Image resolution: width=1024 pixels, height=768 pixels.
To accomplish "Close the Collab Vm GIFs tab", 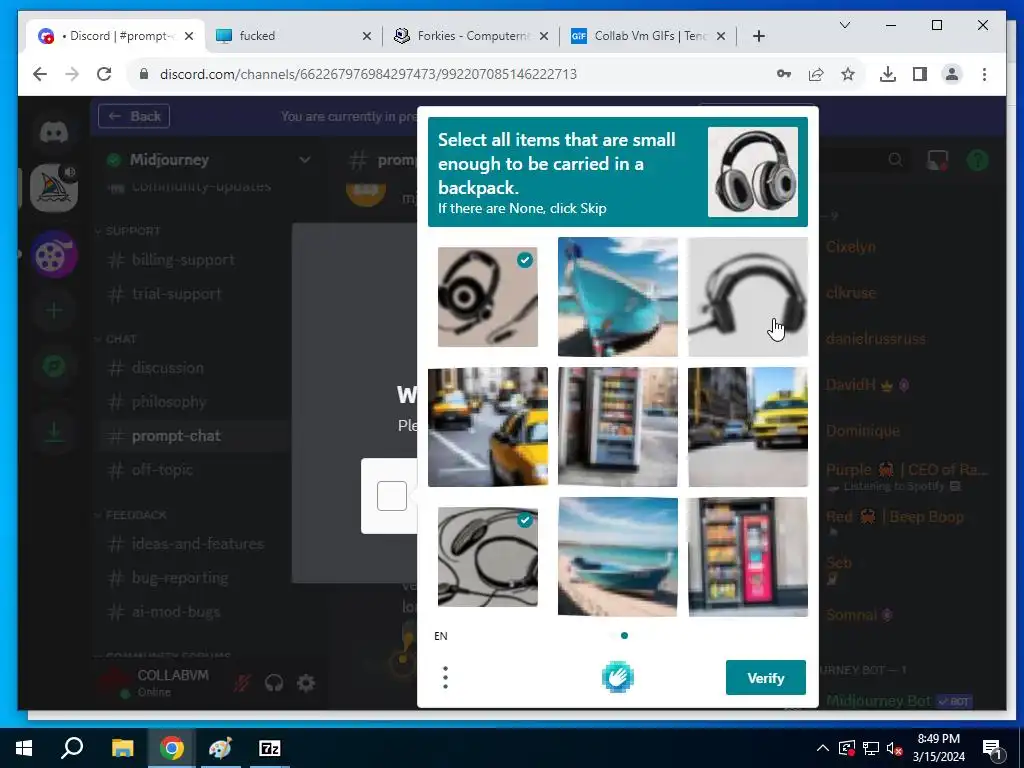I will (721, 36).
